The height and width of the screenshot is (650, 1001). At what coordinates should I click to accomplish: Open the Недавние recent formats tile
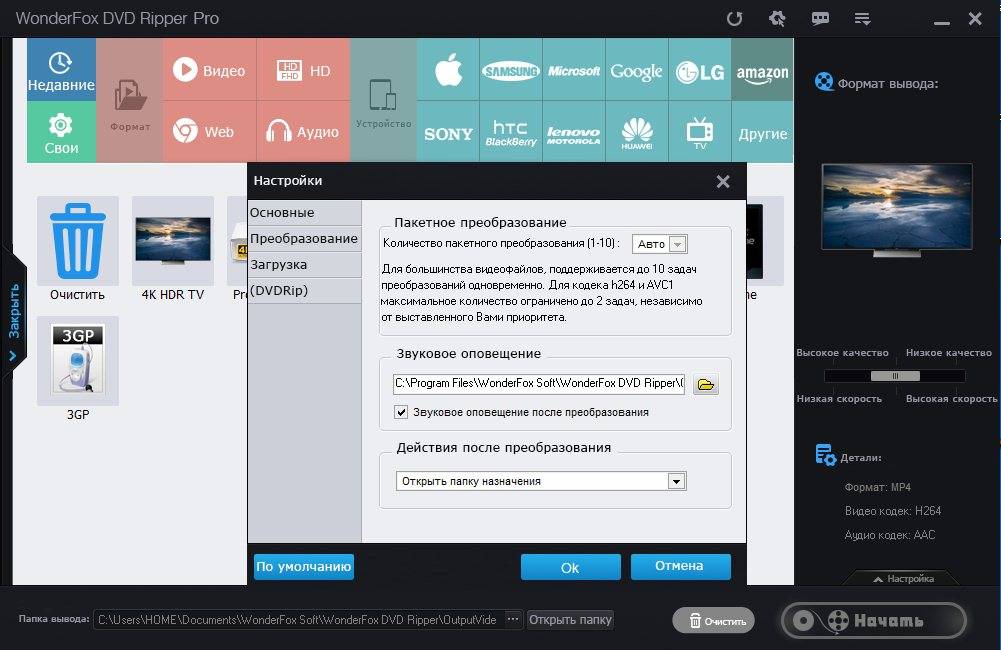click(61, 70)
